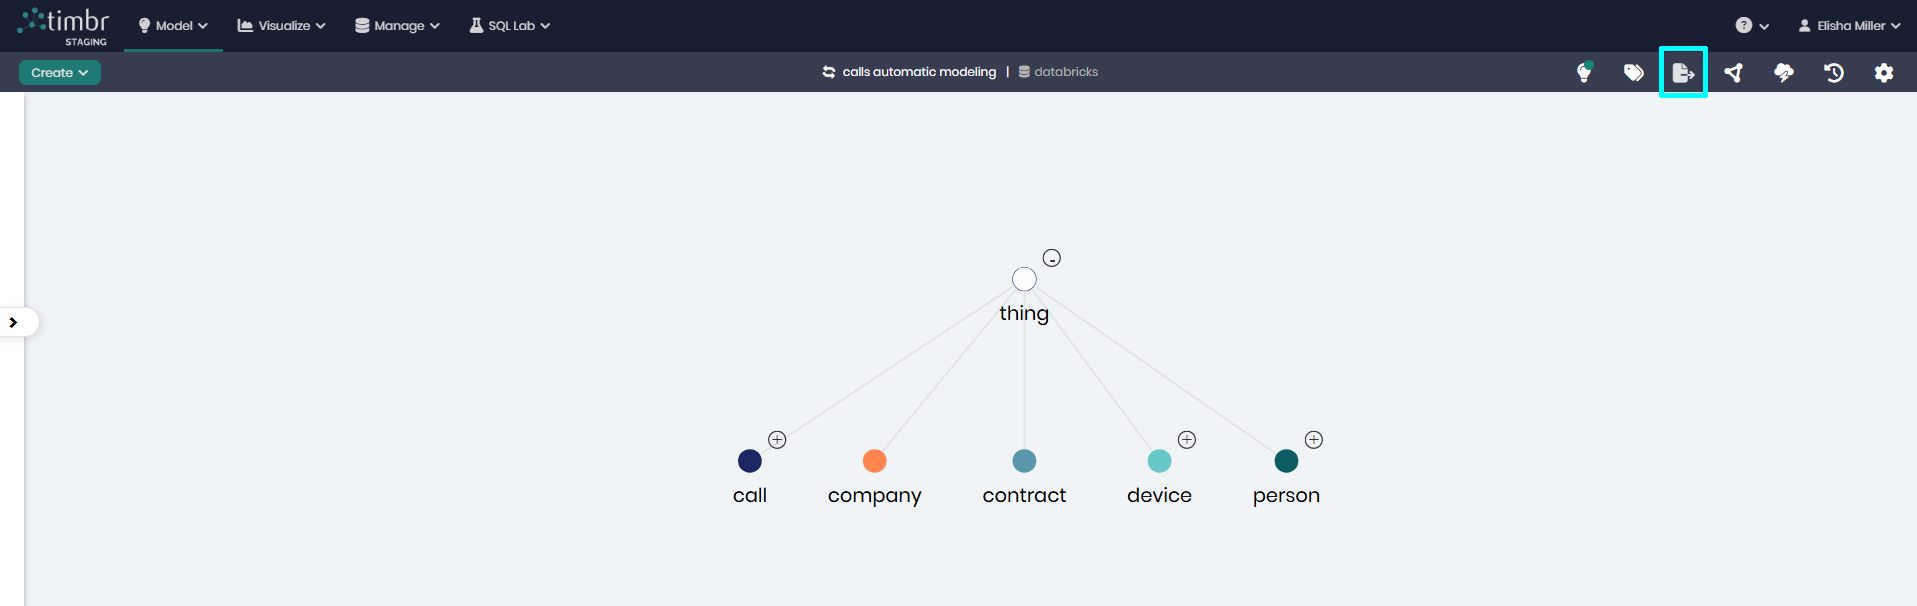Click the timbr staging logo
Image resolution: width=1917 pixels, height=606 pixels.
point(65,26)
